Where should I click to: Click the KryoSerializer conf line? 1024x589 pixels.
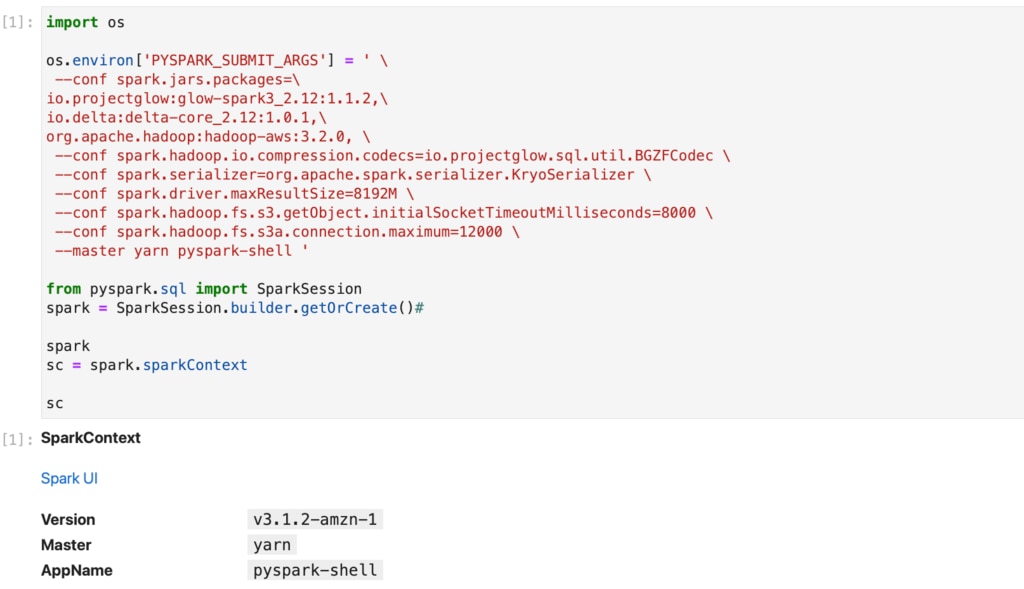tap(353, 174)
